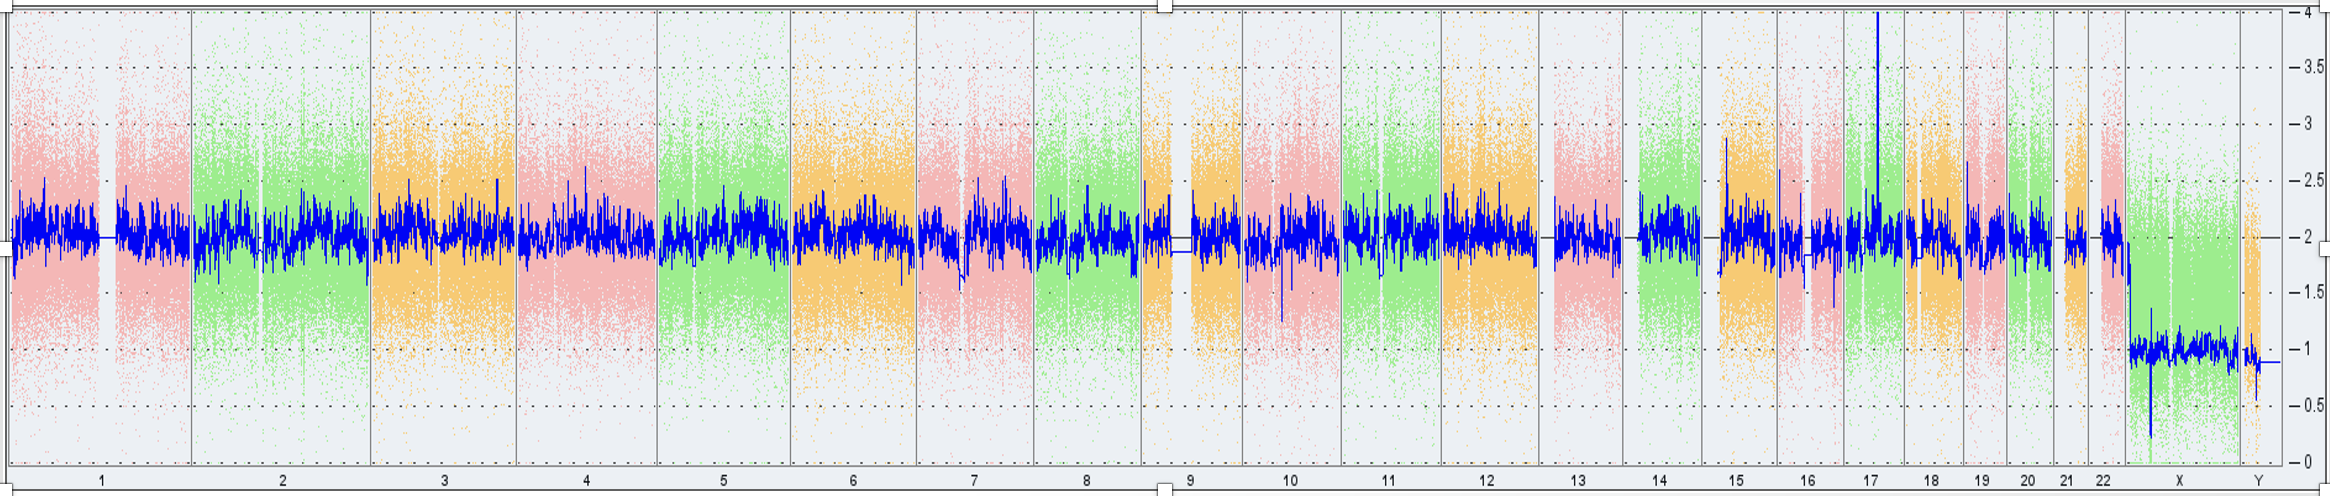Click chromosome label 1 on x-axis

tap(102, 481)
